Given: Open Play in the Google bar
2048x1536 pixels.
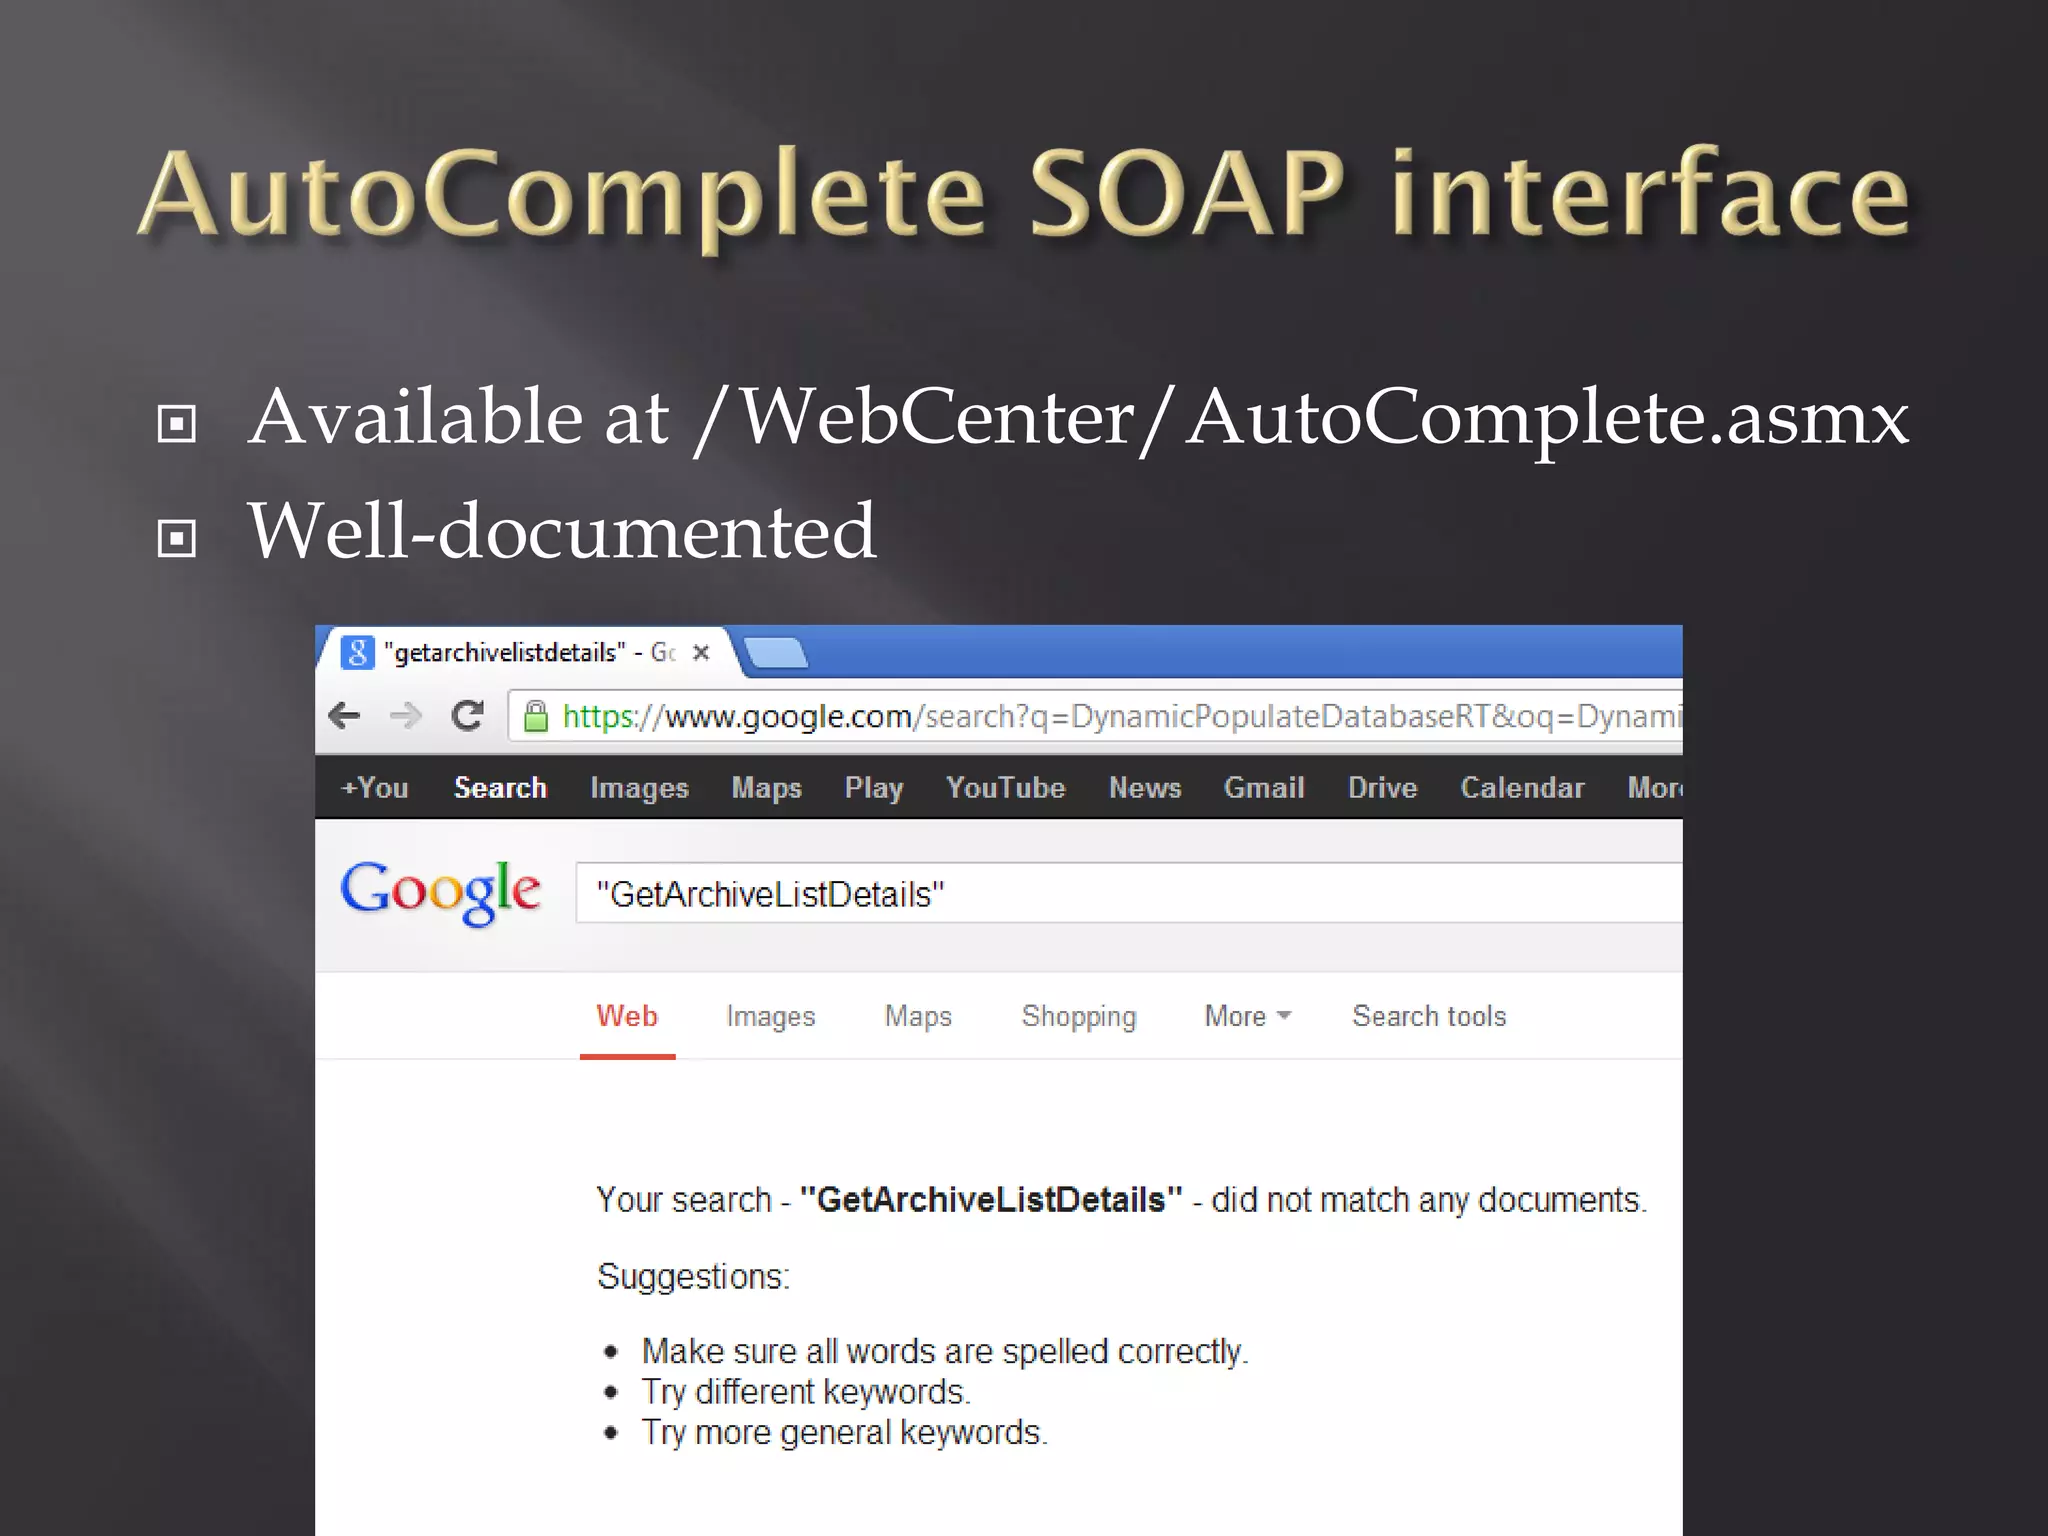Looking at the screenshot, I should pyautogui.click(x=874, y=788).
